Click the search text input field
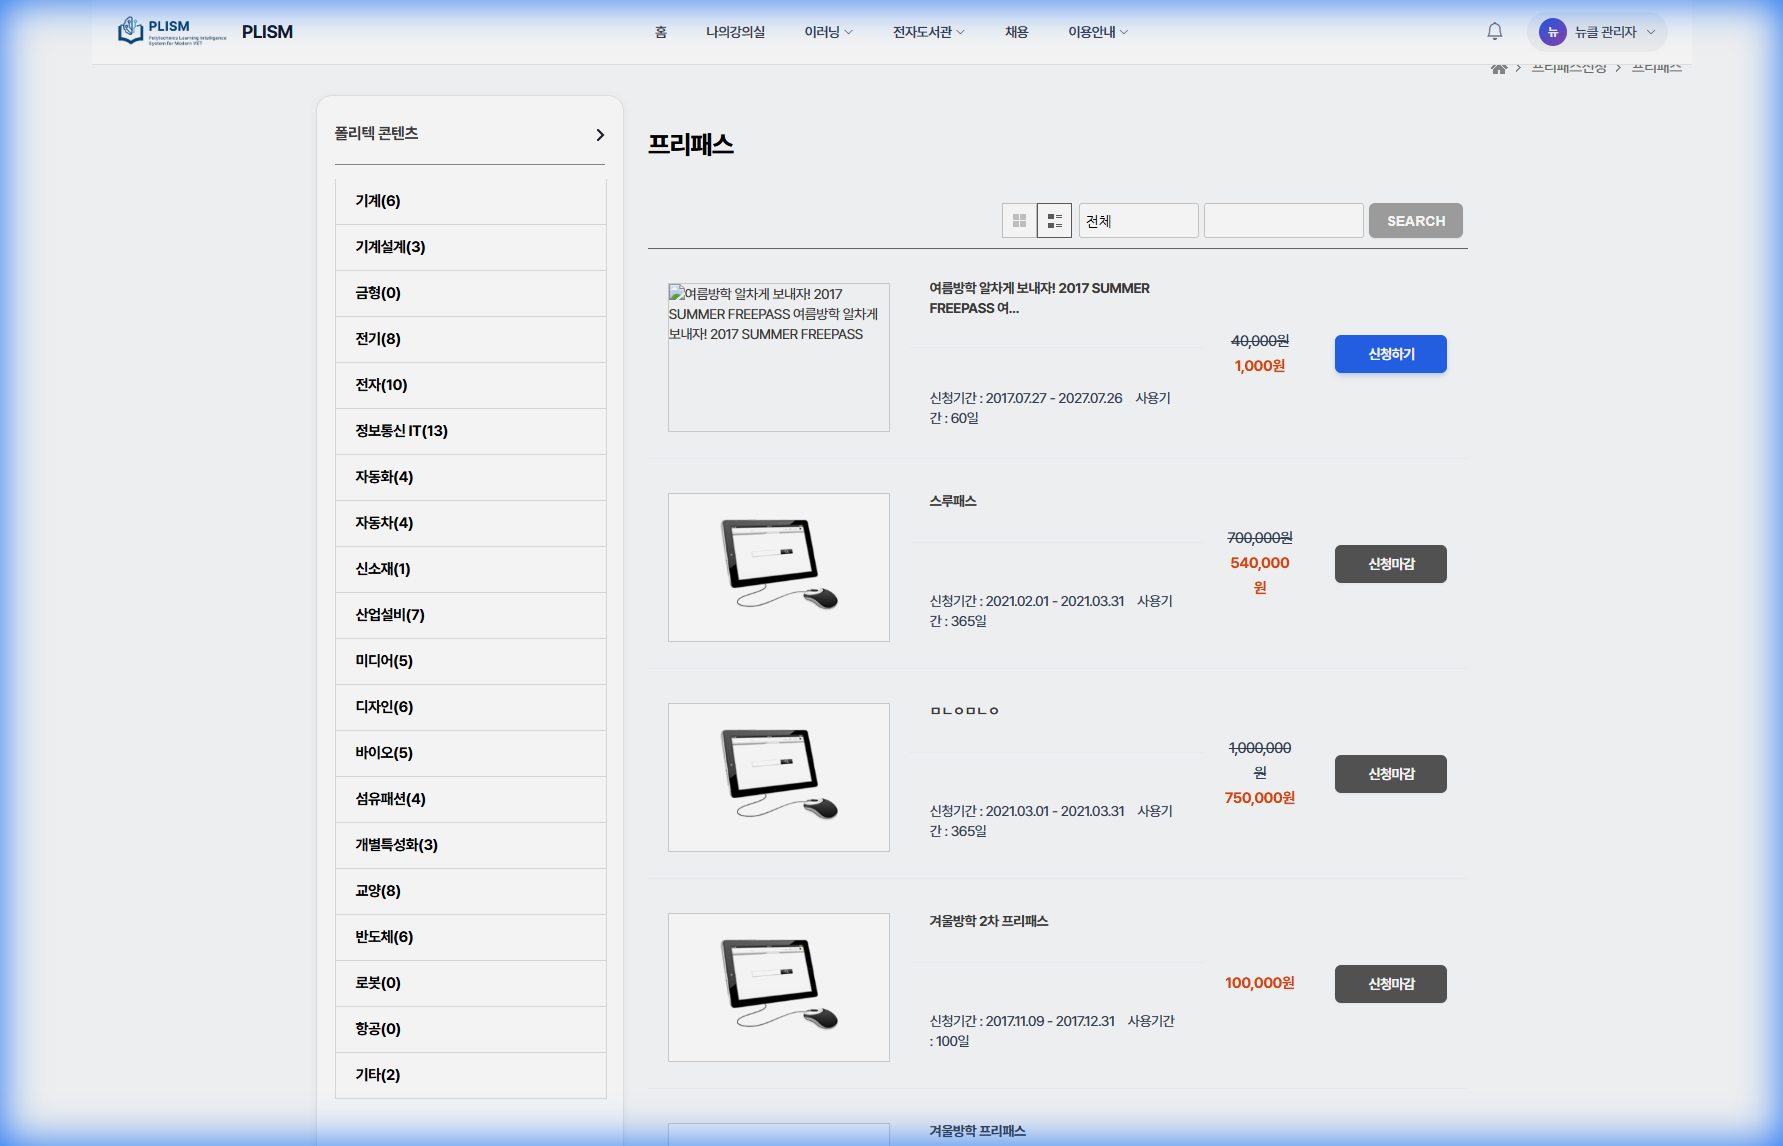The height and width of the screenshot is (1146, 1783). tap(1283, 221)
